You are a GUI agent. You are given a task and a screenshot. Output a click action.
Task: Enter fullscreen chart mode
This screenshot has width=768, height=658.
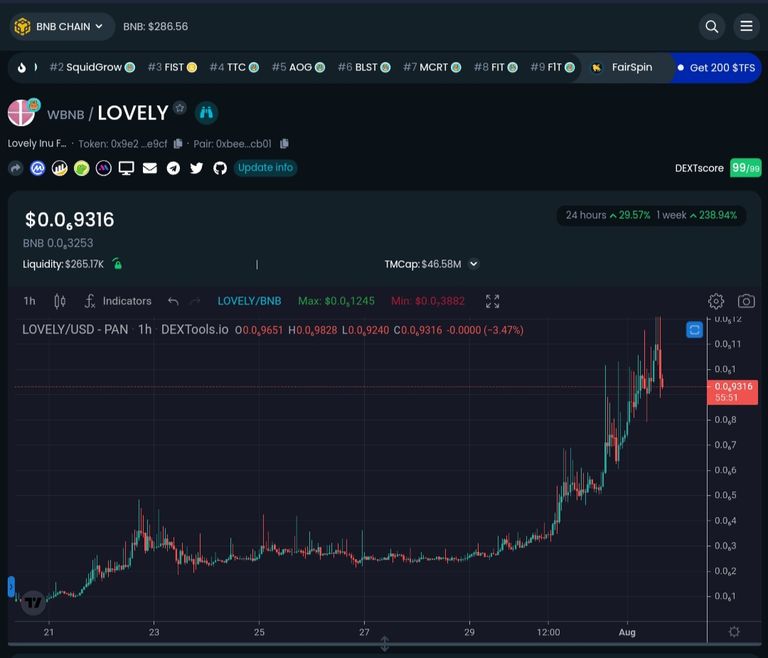(x=492, y=301)
